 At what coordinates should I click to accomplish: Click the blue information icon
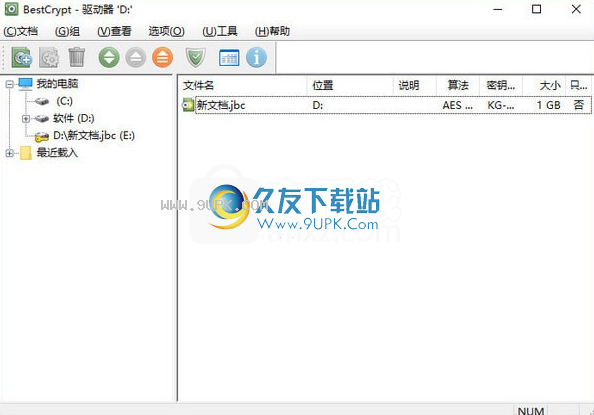click(256, 58)
